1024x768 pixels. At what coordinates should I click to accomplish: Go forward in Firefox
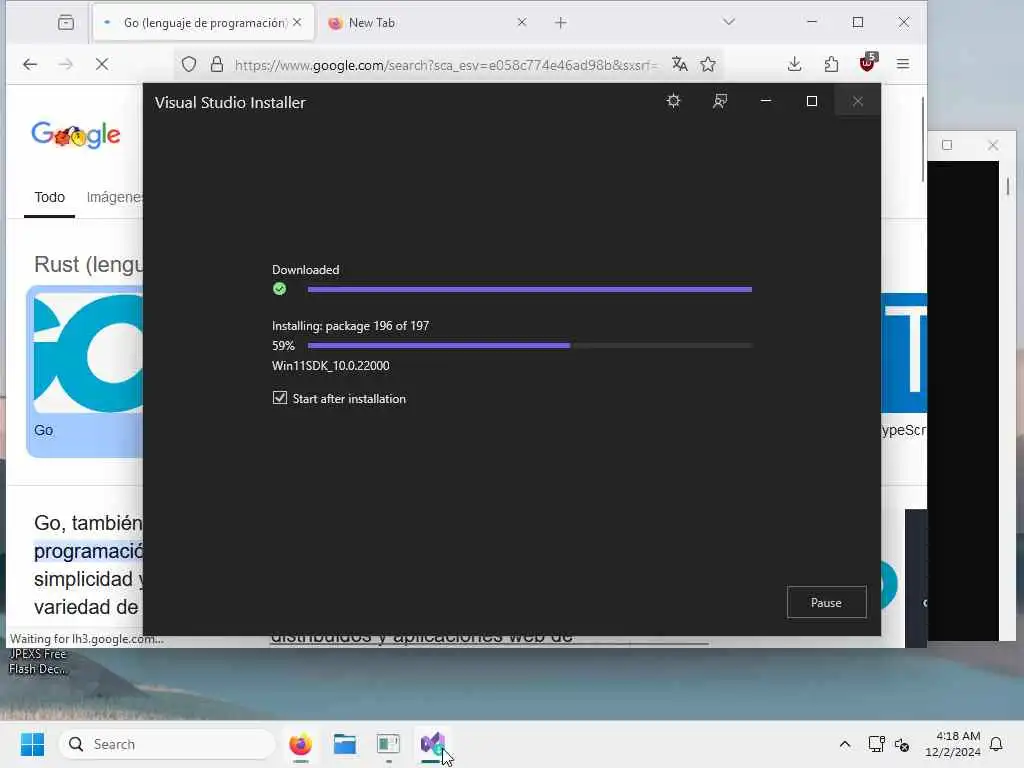point(66,64)
